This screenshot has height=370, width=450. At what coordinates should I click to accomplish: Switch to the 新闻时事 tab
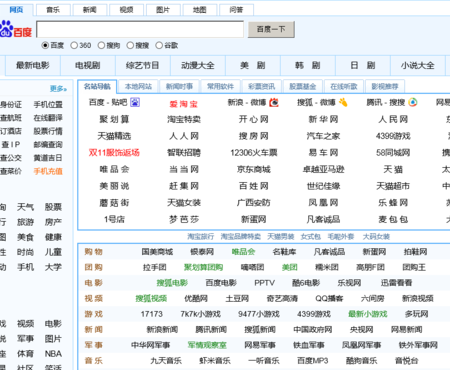[179, 87]
